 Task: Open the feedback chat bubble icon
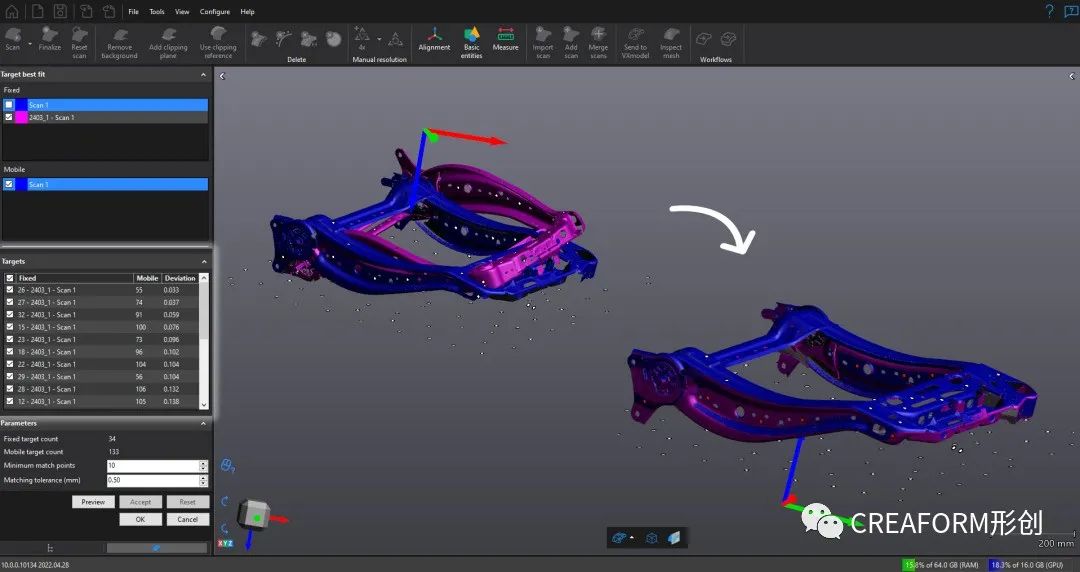click(1071, 11)
